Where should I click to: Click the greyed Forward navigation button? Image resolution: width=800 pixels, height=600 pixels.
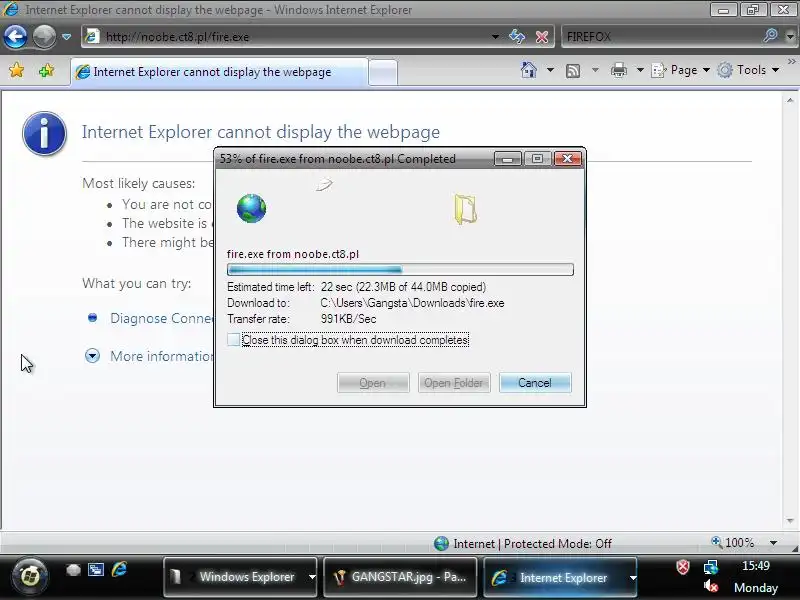pyautogui.click(x=44, y=36)
